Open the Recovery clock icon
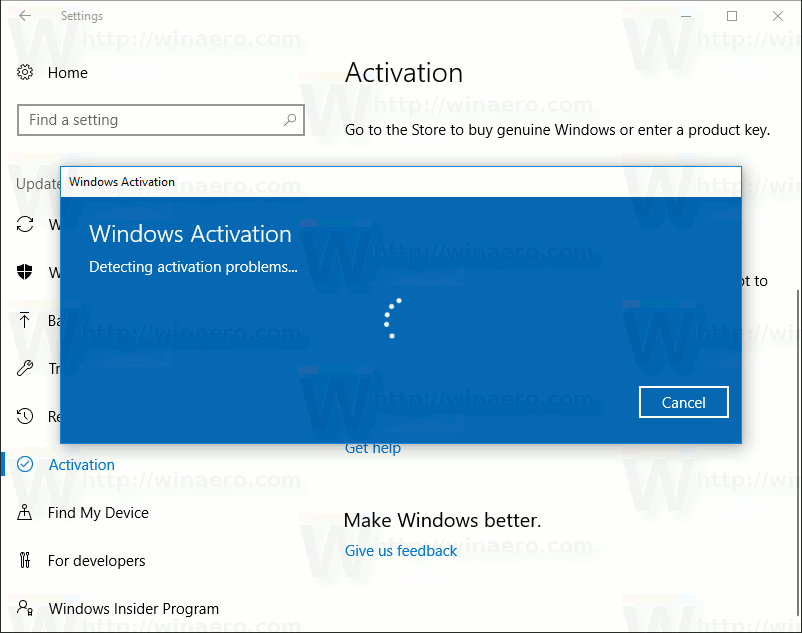 tap(24, 417)
